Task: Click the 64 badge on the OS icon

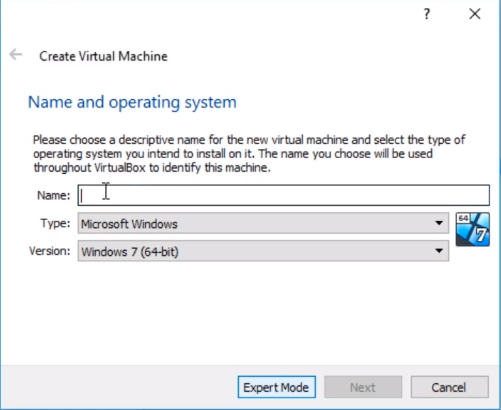Action: click(x=463, y=218)
